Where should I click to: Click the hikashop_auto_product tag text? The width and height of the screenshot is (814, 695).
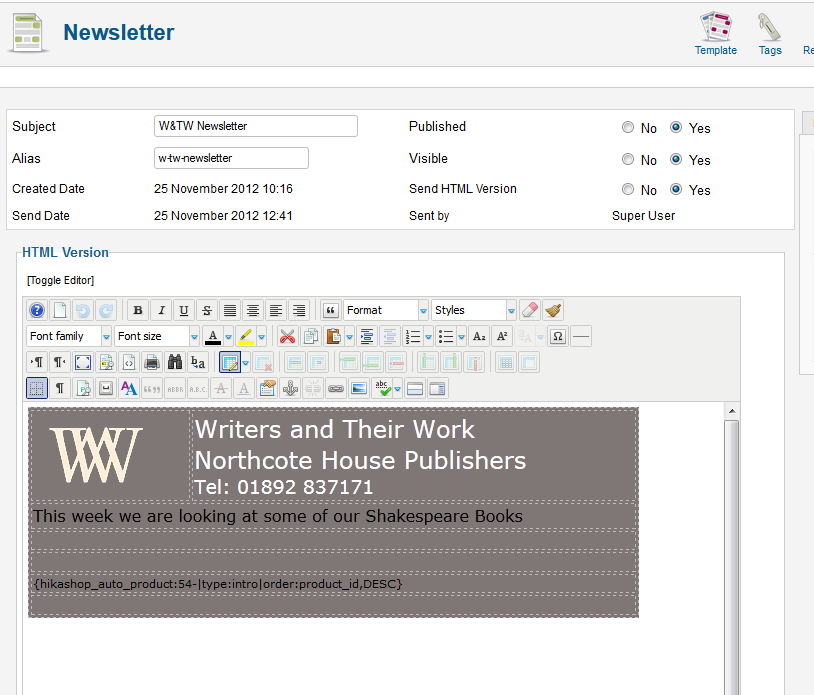click(218, 584)
